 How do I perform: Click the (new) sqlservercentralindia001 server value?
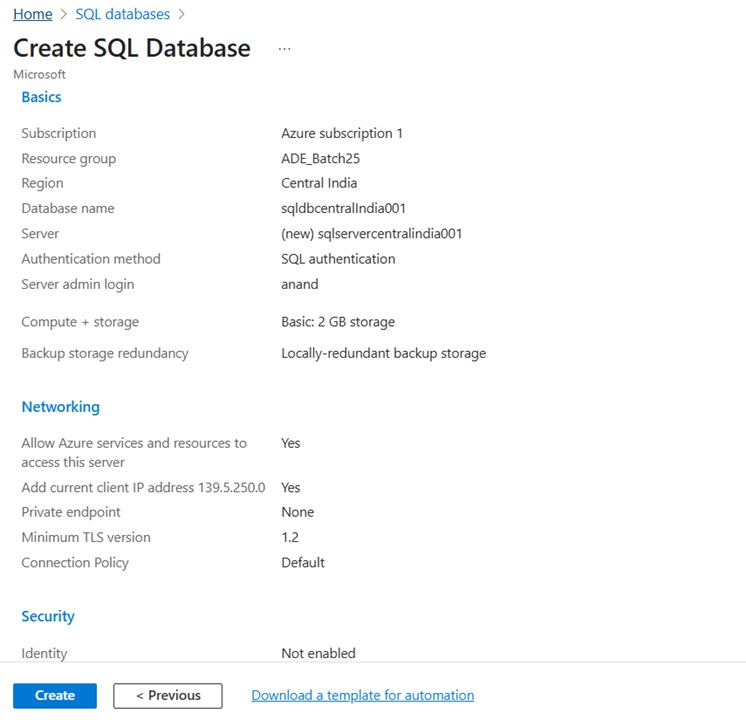pyautogui.click(x=371, y=234)
